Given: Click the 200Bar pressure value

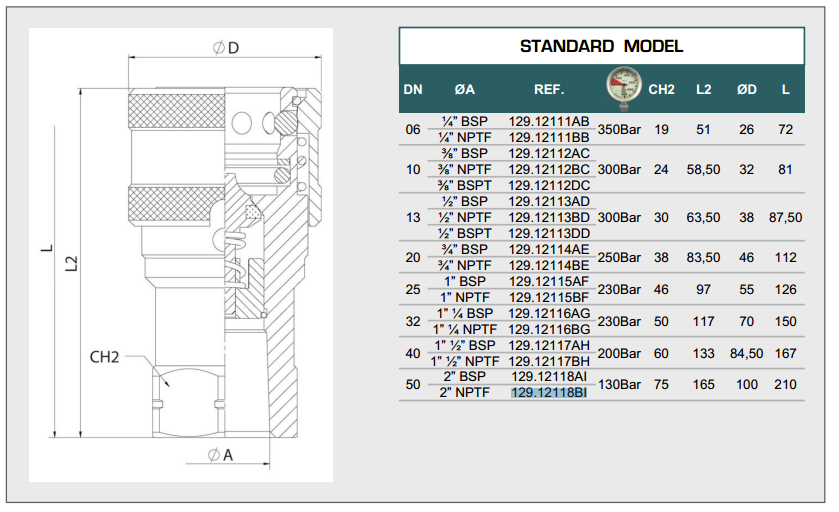Looking at the screenshot, I should (619, 353).
